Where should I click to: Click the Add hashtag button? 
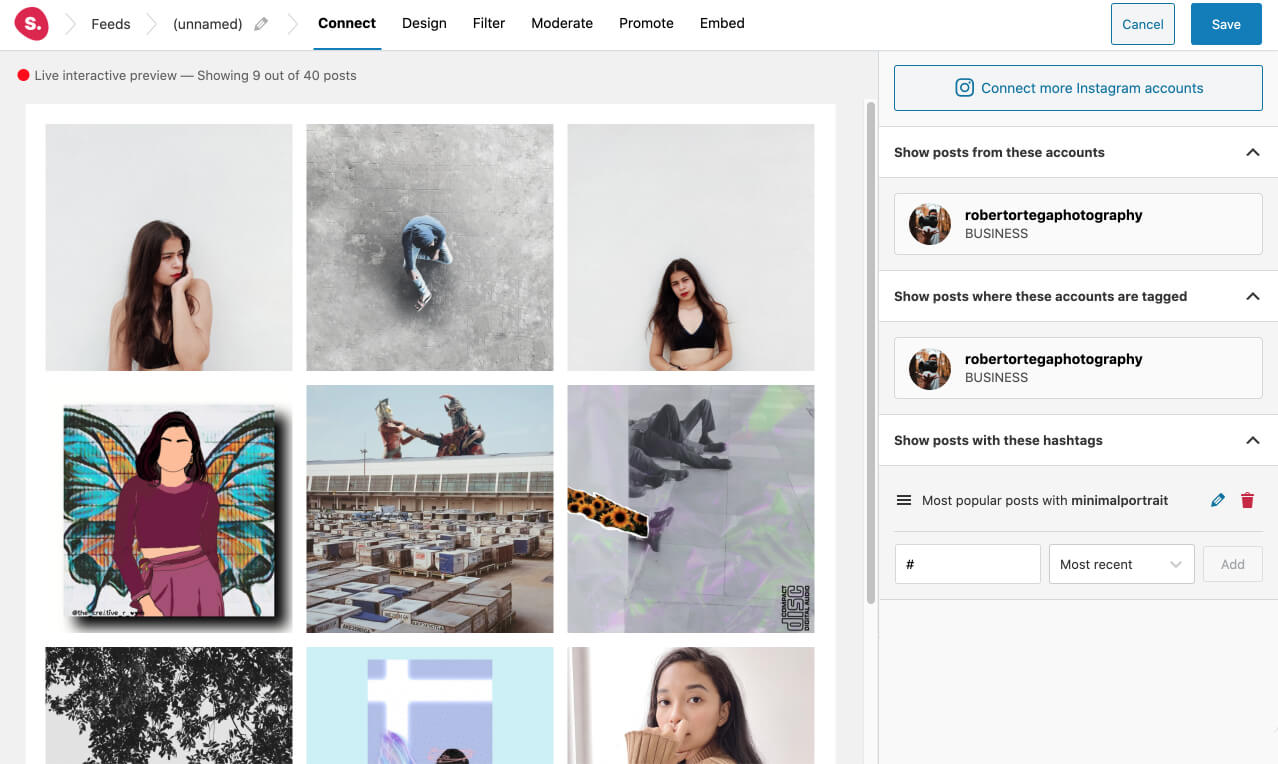point(1233,564)
